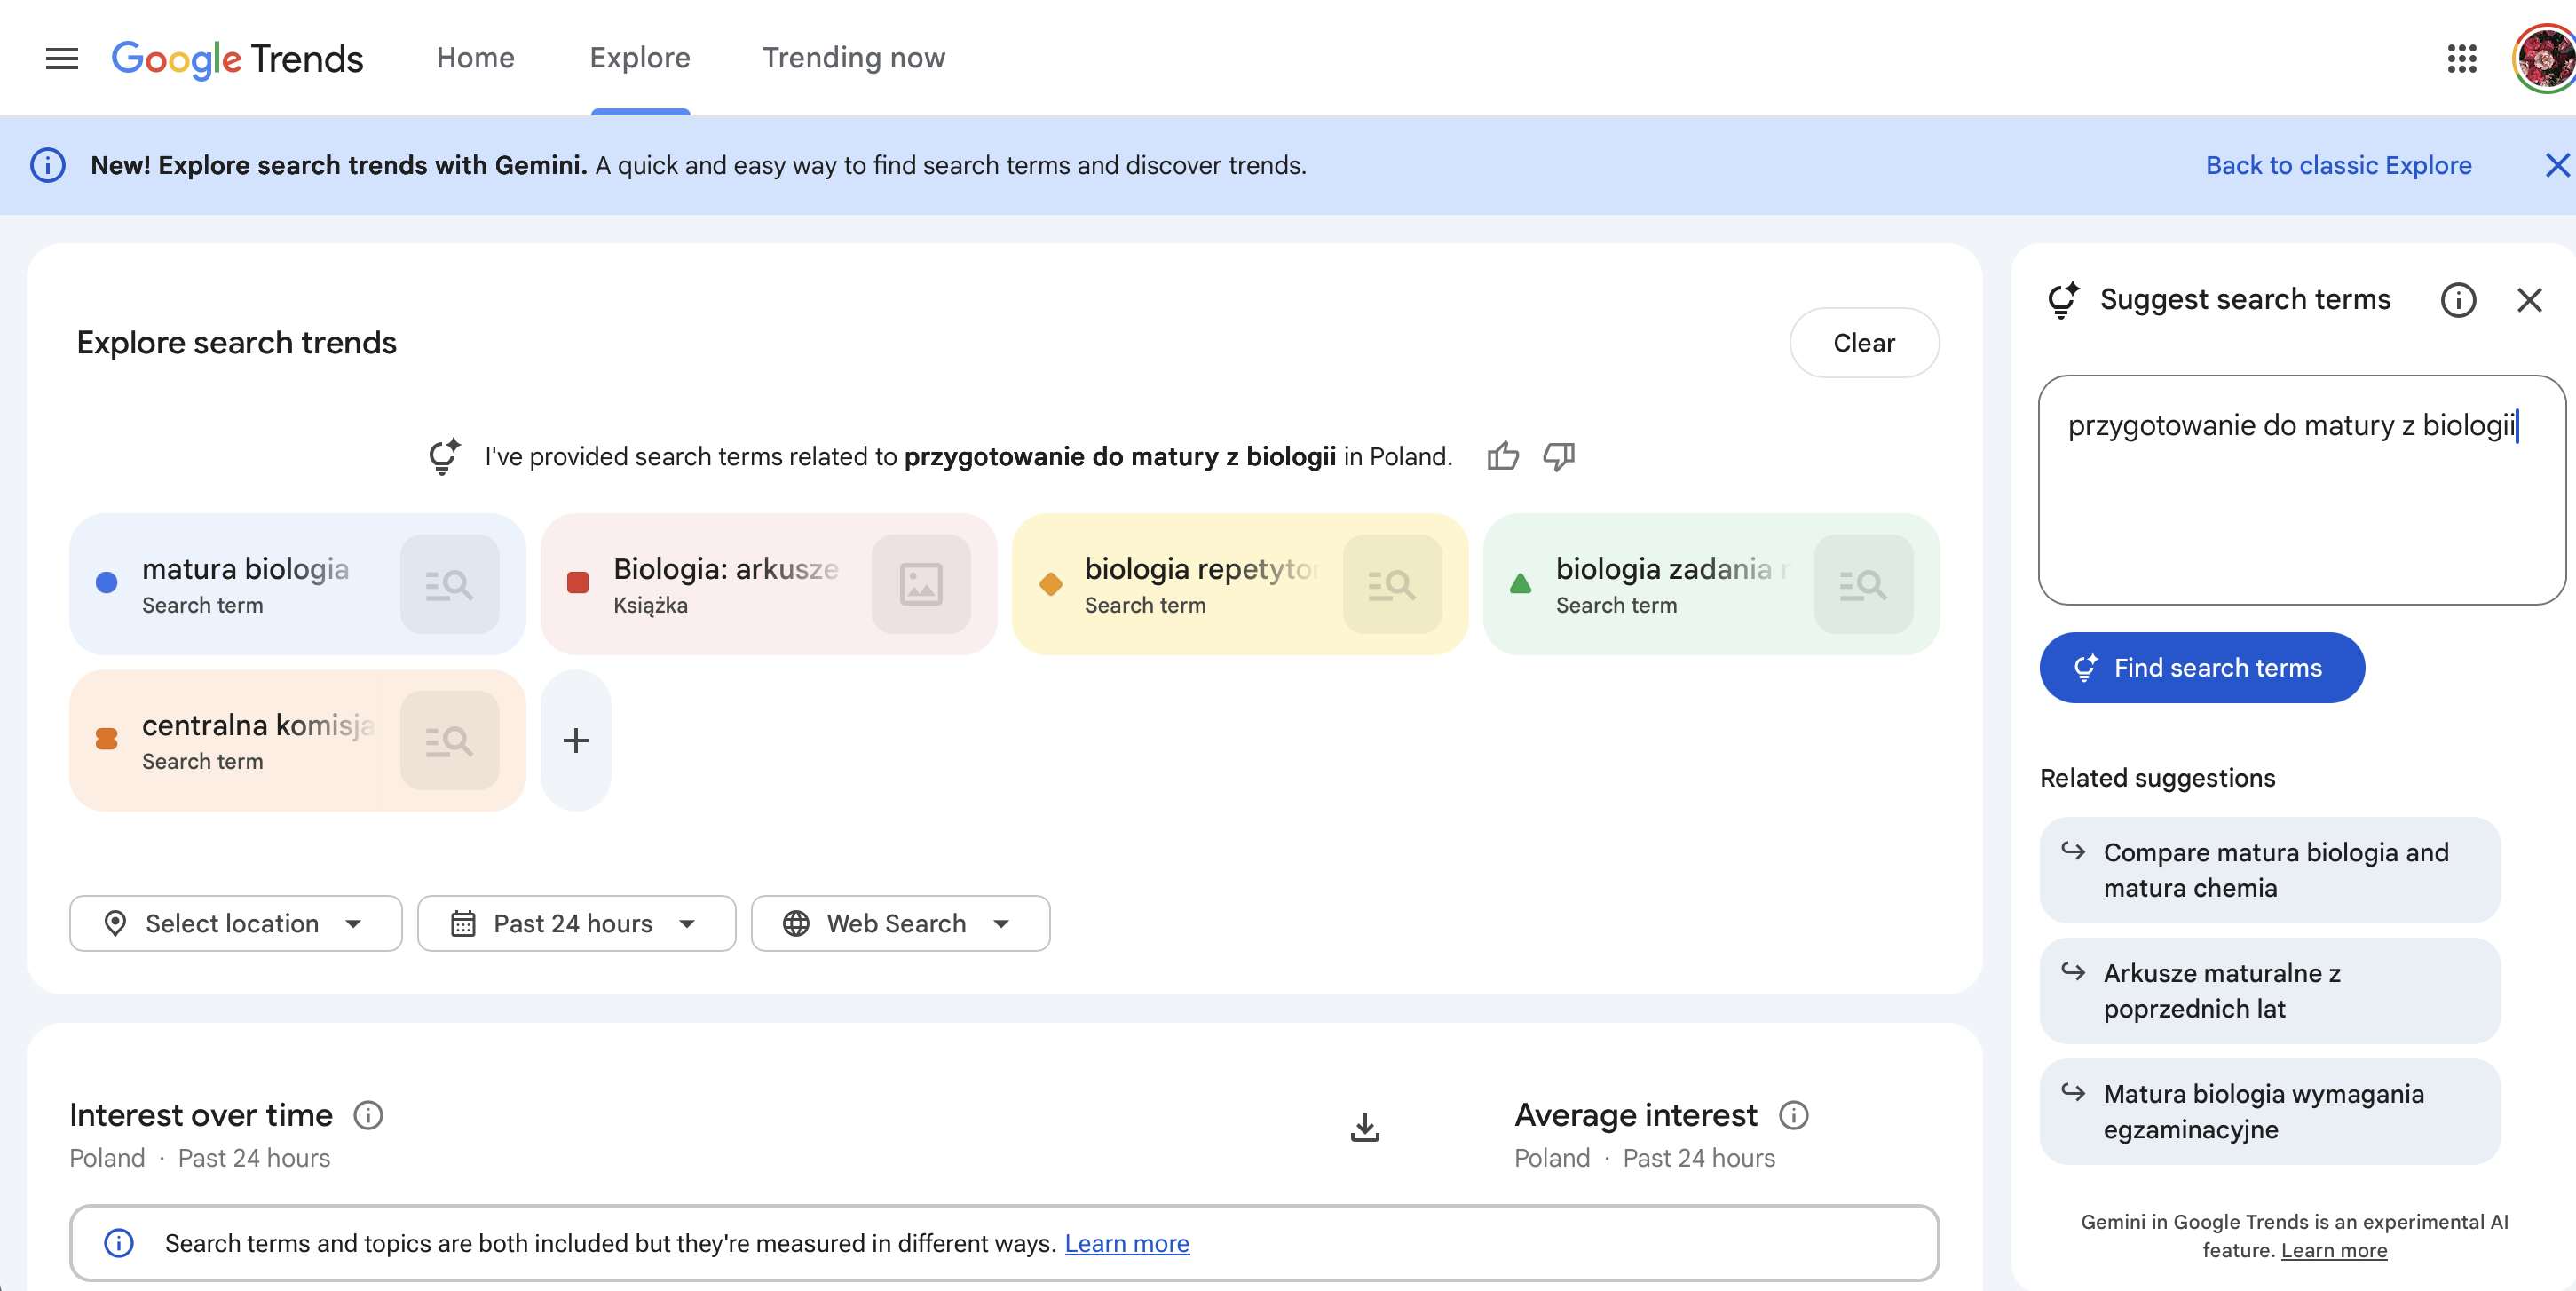Click the Explore search trends heading
Screen dimensions: 2576x1291
tap(236, 343)
